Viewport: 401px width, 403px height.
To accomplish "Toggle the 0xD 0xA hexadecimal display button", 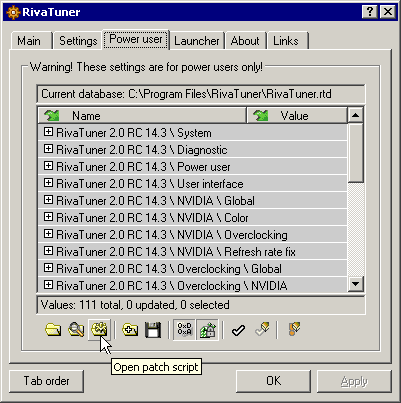I will tap(184, 330).
